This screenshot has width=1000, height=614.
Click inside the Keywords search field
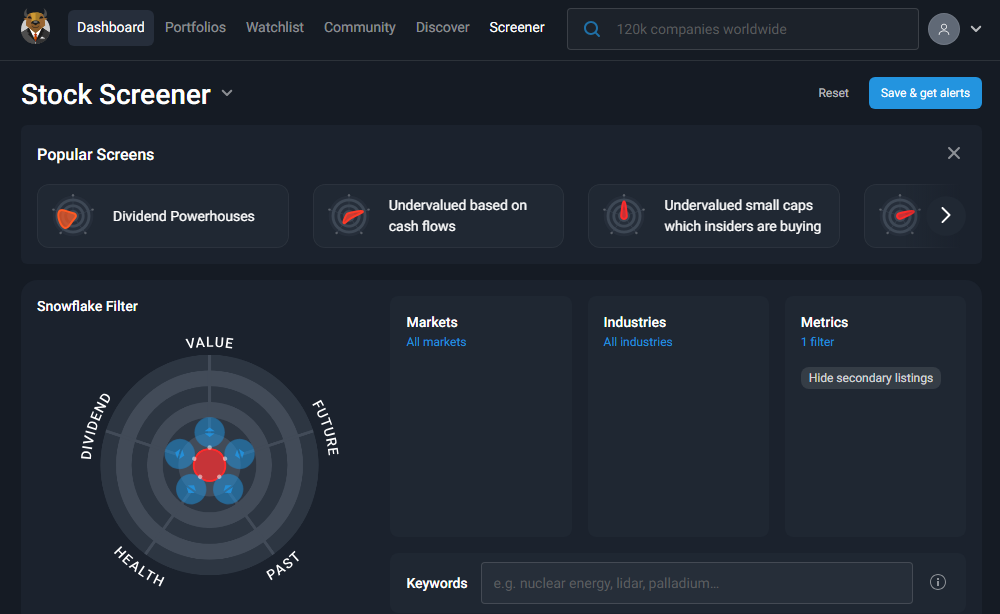click(x=695, y=582)
